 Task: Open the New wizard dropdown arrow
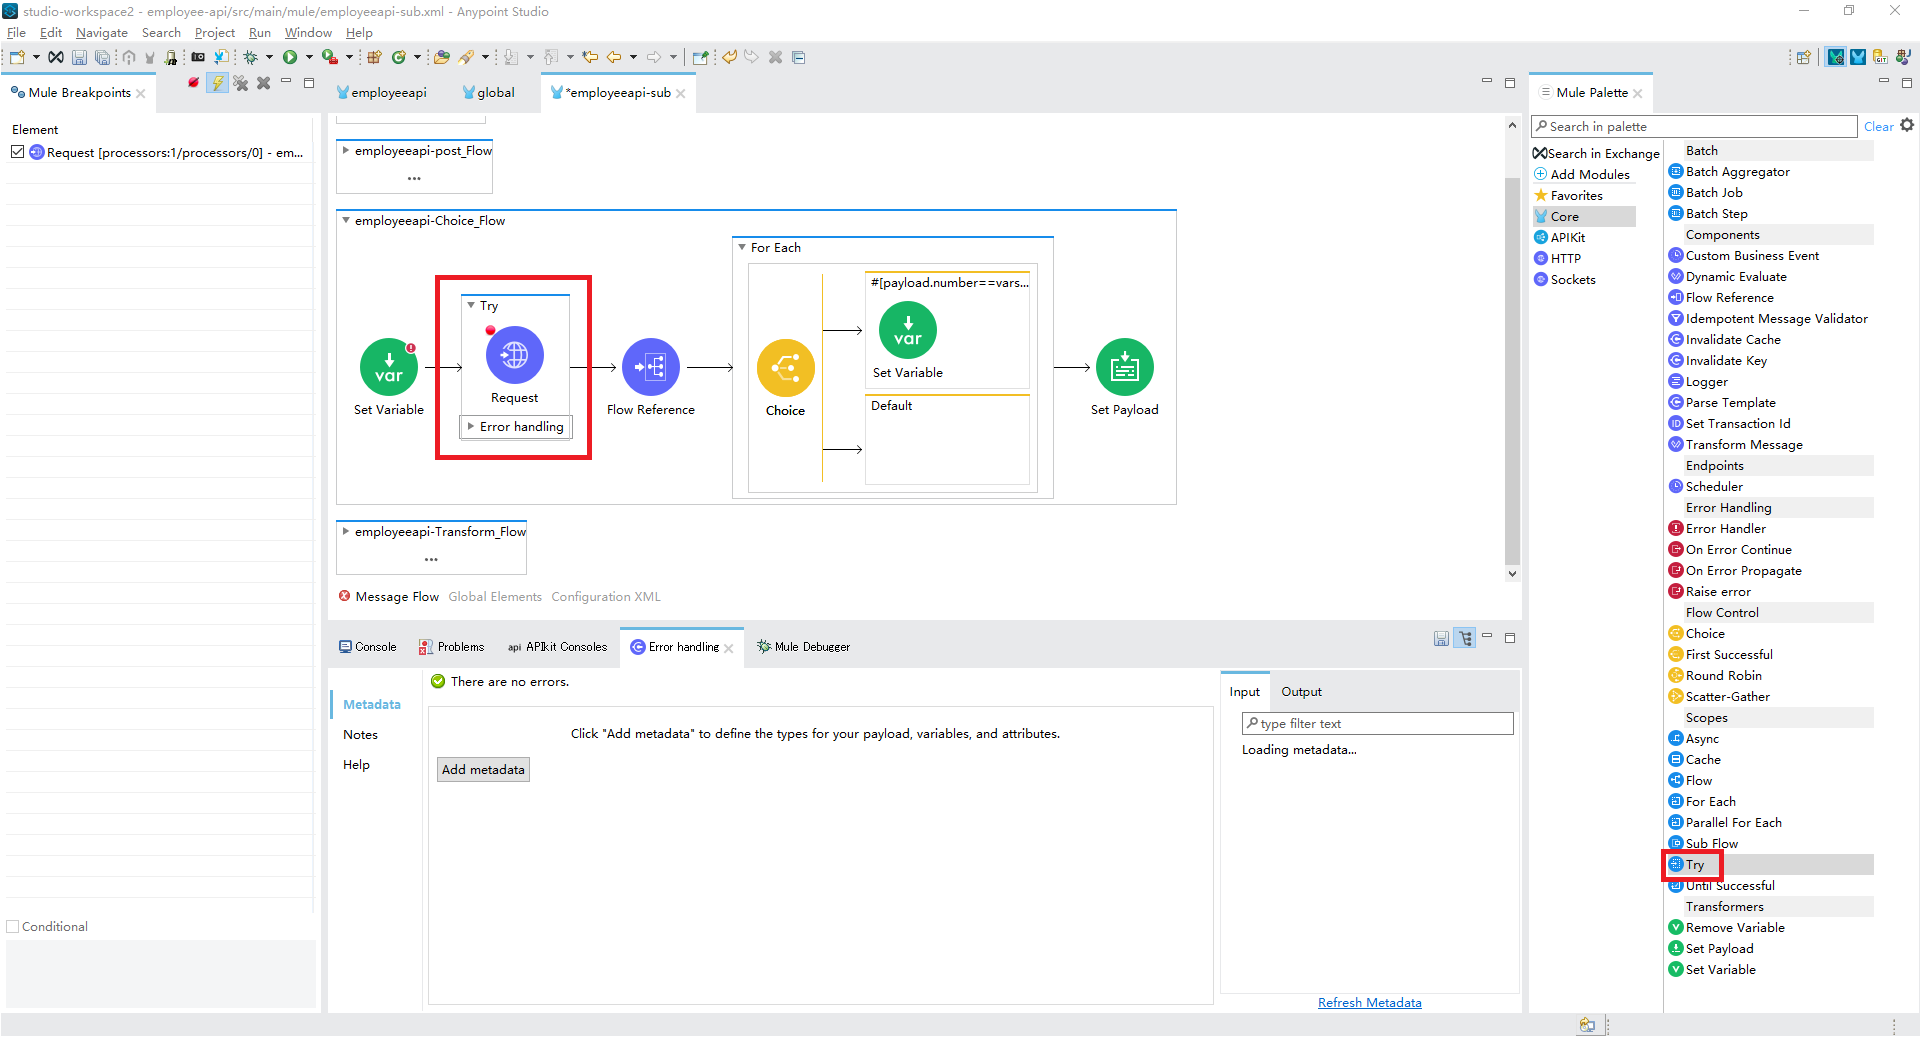(36, 57)
